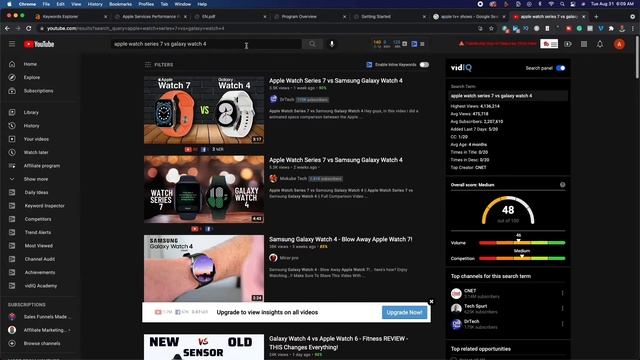Open options menu for the Tech Spurt channel

tap(562, 309)
